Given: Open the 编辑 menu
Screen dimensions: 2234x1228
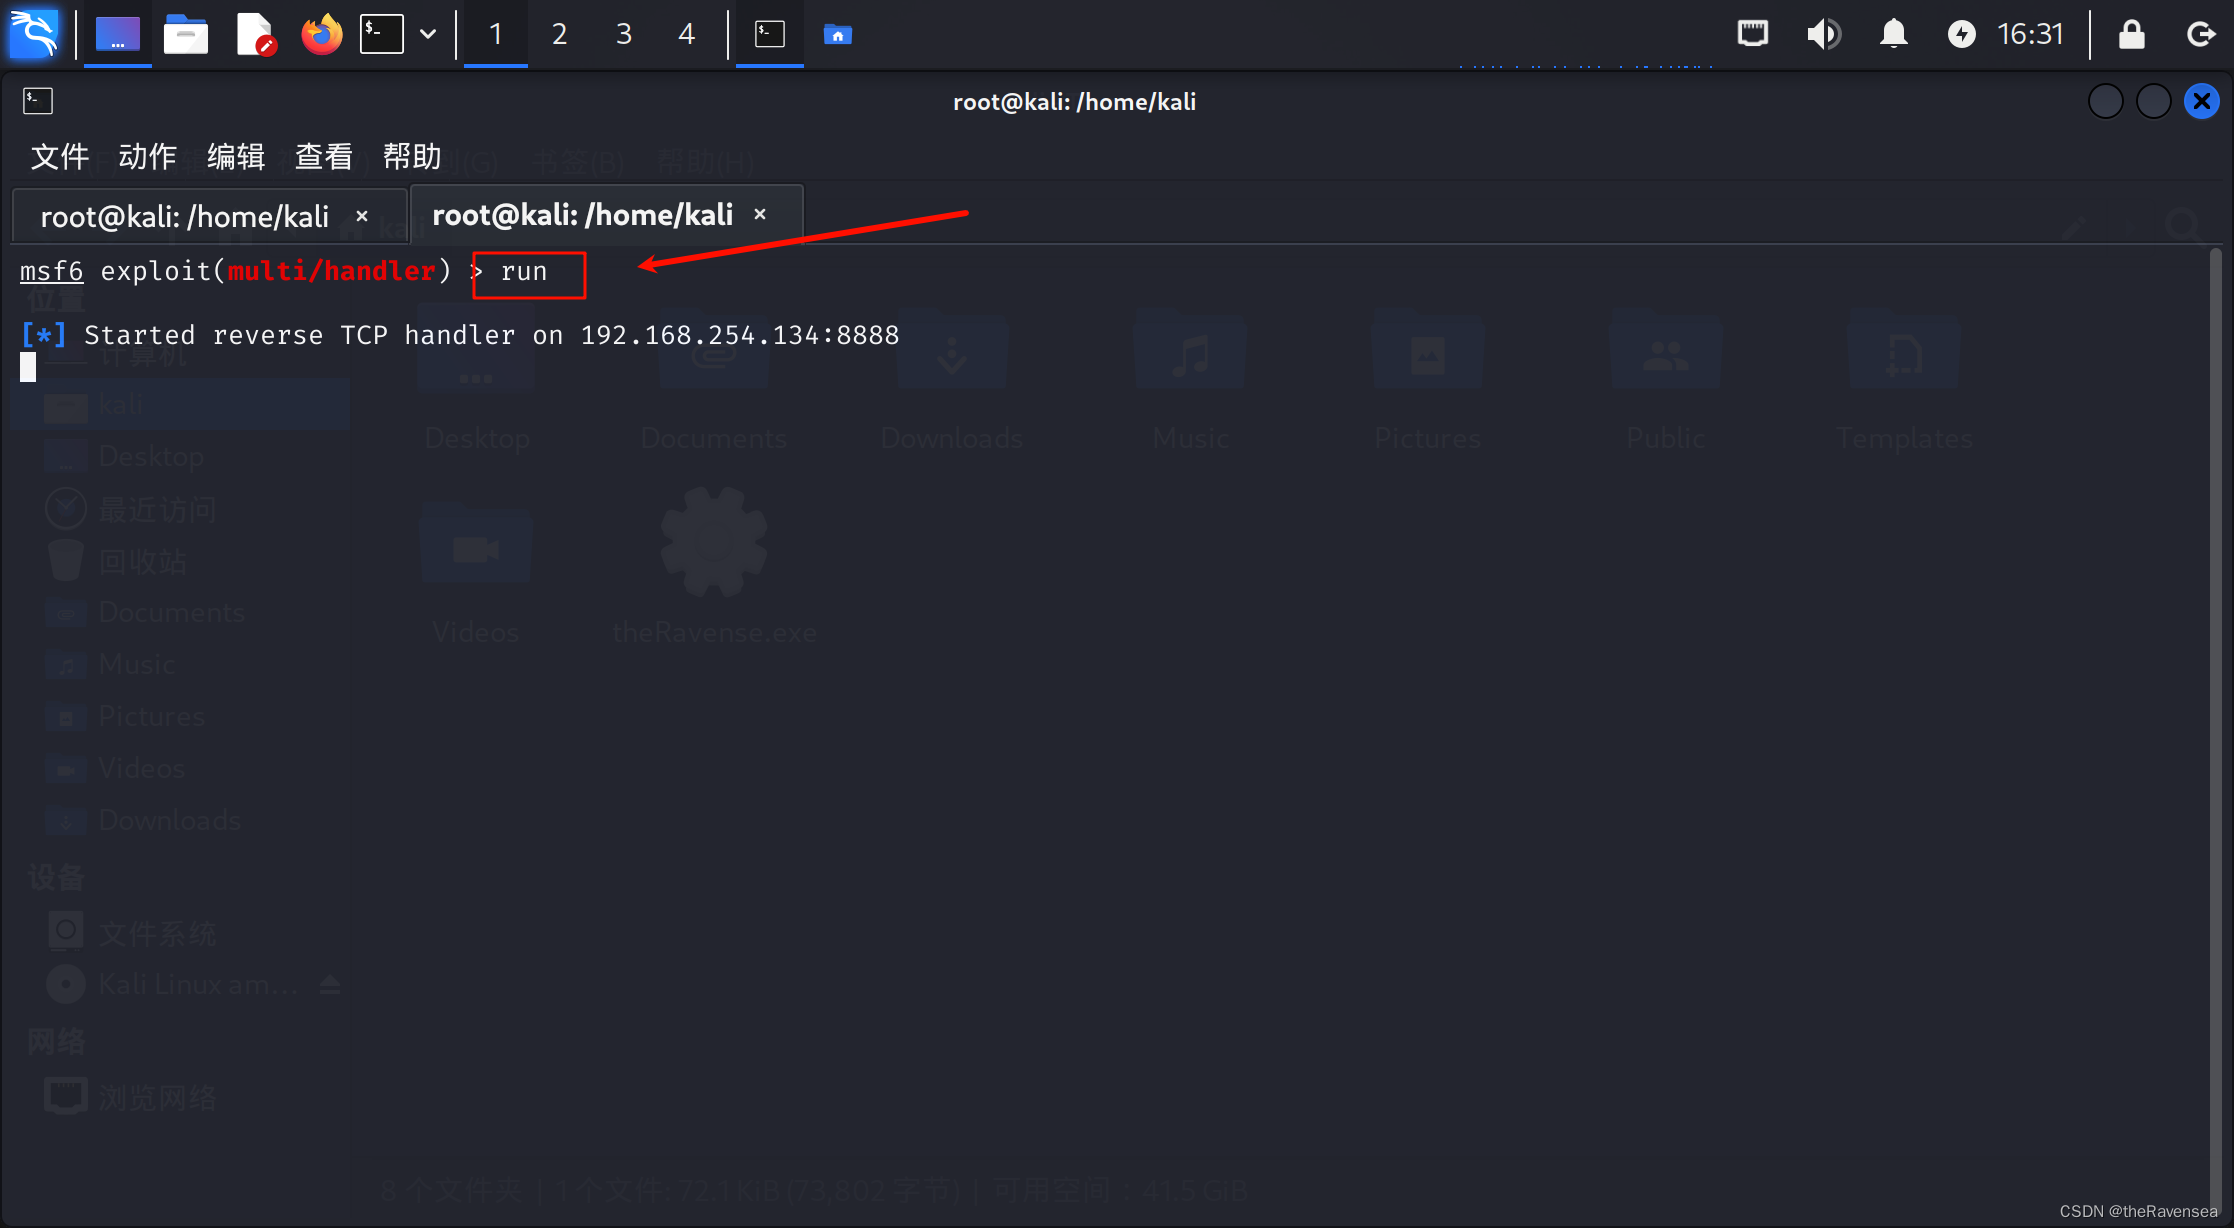Looking at the screenshot, I should coord(236,156).
